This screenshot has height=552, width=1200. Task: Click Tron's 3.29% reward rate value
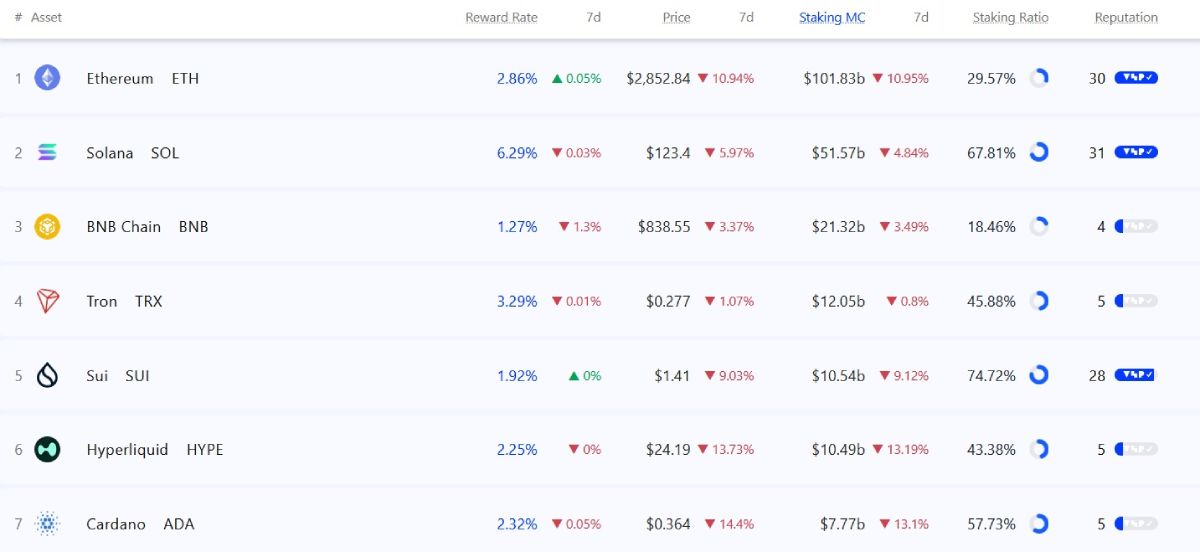click(x=517, y=301)
